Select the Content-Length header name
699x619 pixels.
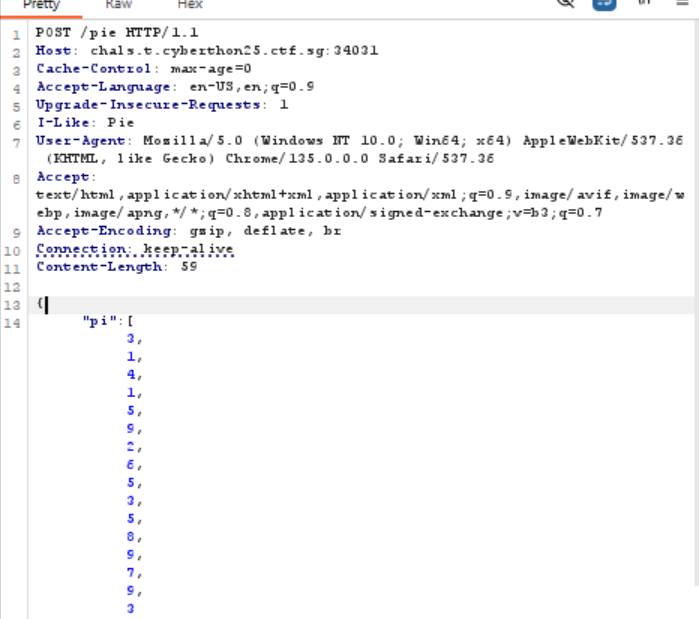[99, 267]
